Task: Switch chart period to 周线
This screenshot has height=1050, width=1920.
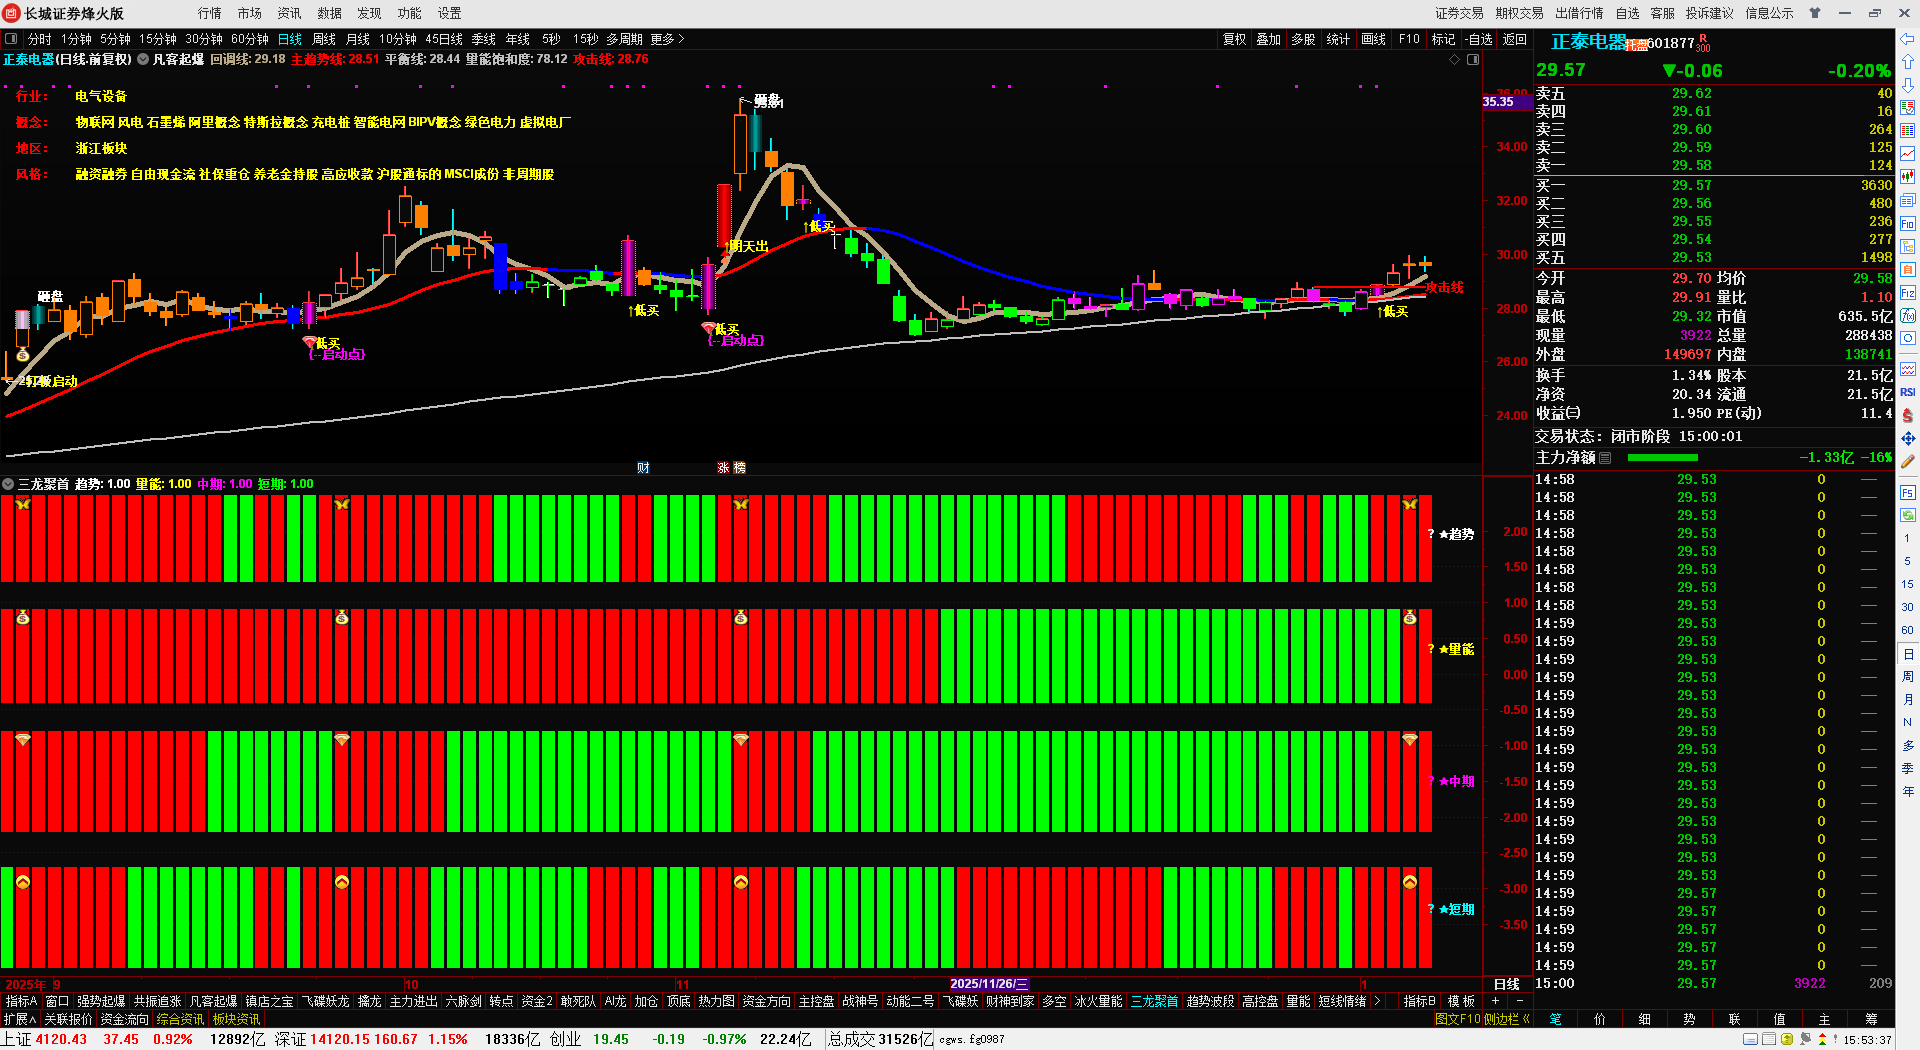Action: pyautogui.click(x=324, y=39)
